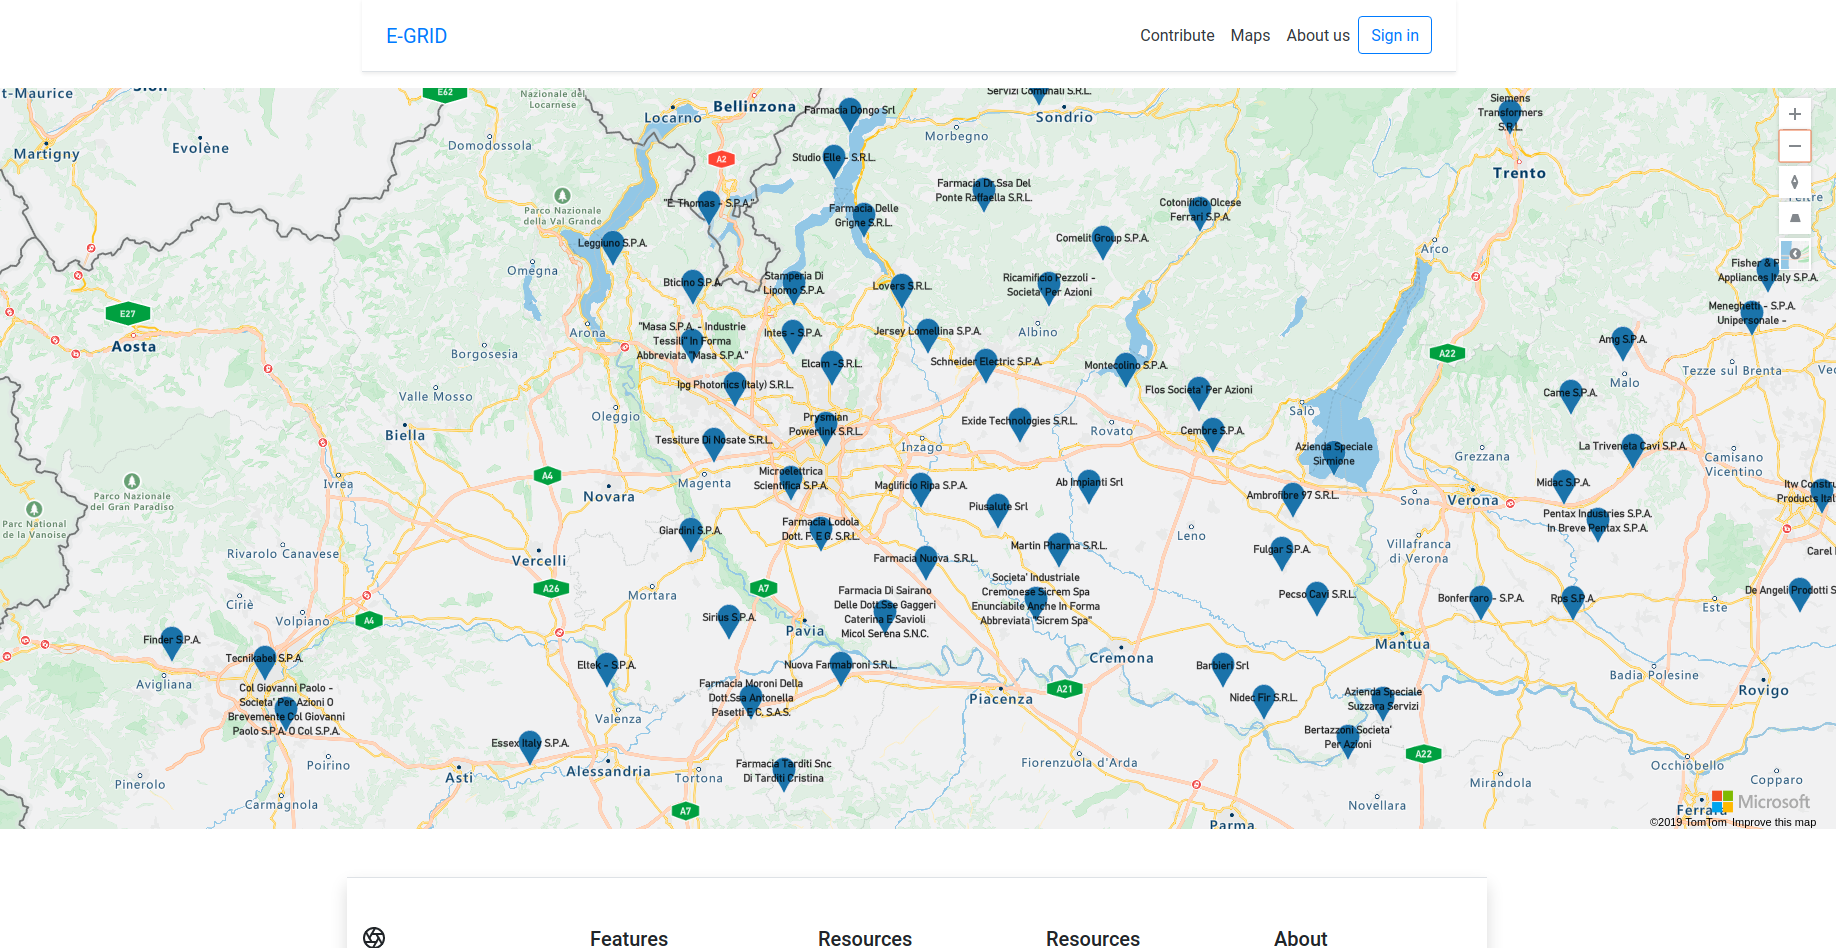Viewport: 1836px width, 948px height.
Task: Click the Fulgar S.P.A. marker
Action: 1282,553
